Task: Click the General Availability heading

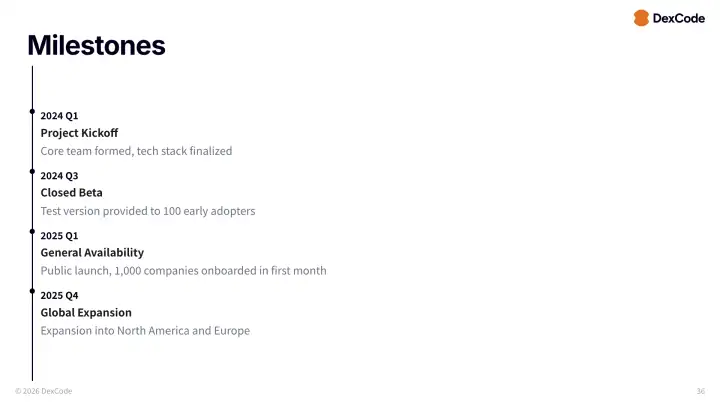Action: pos(92,253)
